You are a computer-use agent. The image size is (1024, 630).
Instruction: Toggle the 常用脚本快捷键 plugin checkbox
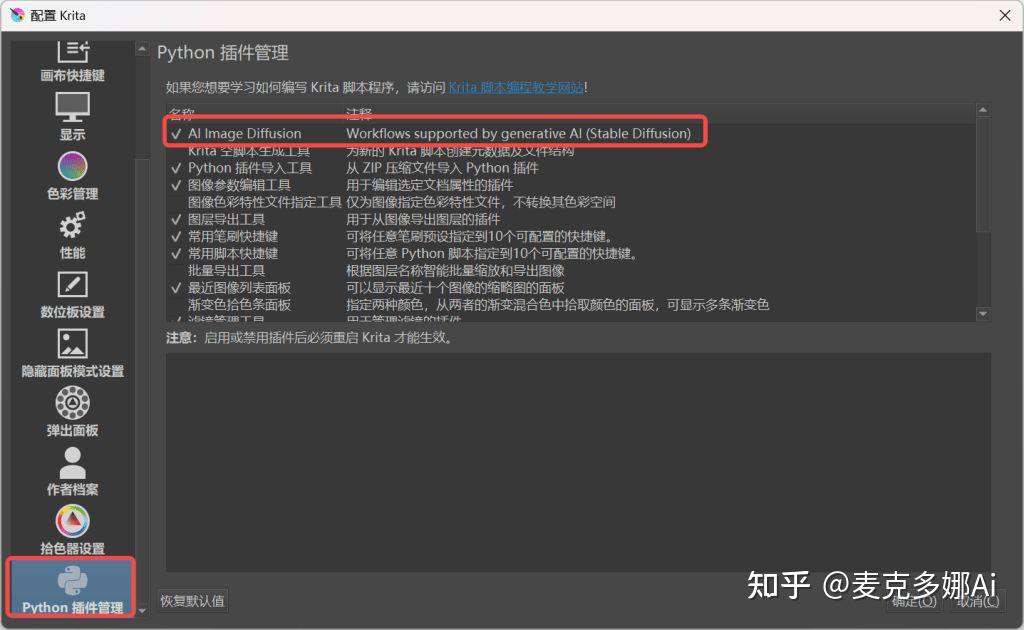[176, 253]
